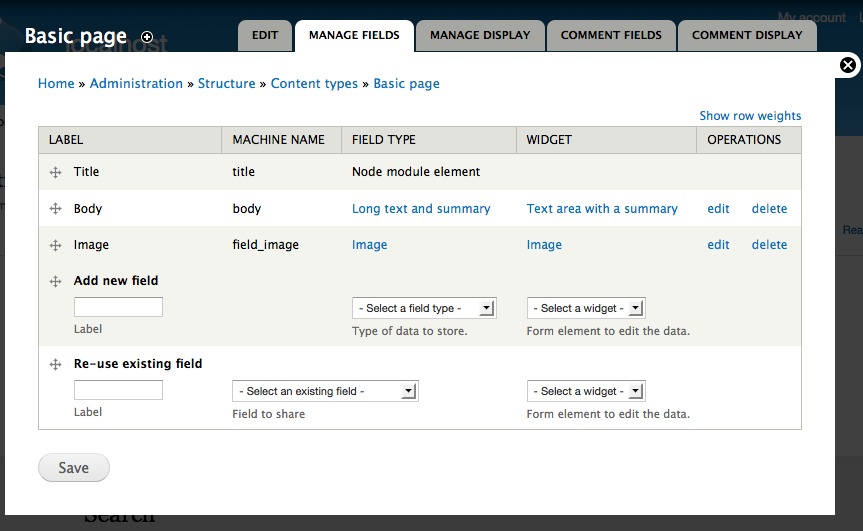863x531 pixels.
Task: Select the Manage Fields tab
Action: click(354, 35)
